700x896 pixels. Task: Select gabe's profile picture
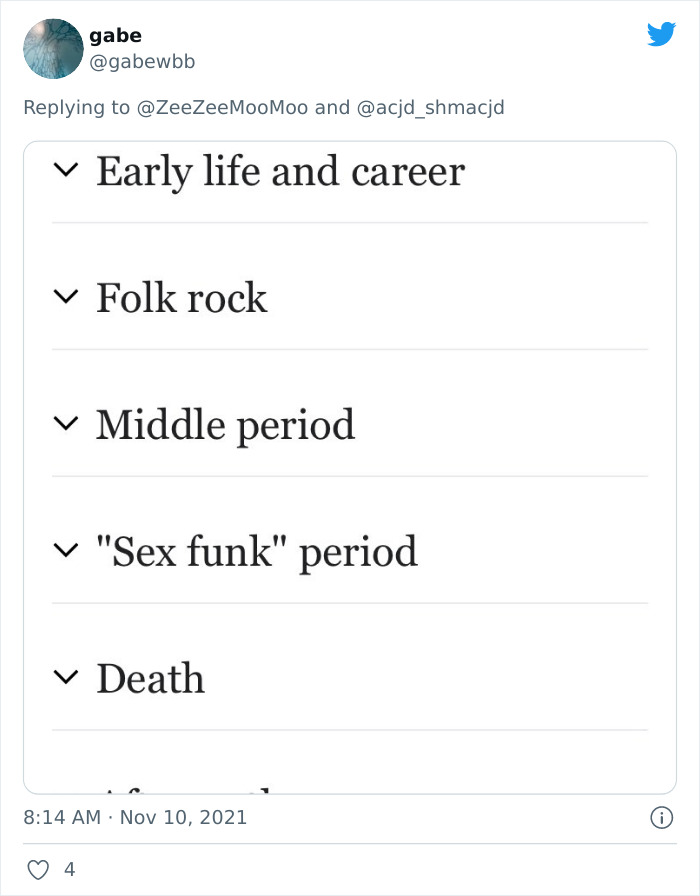(52, 48)
